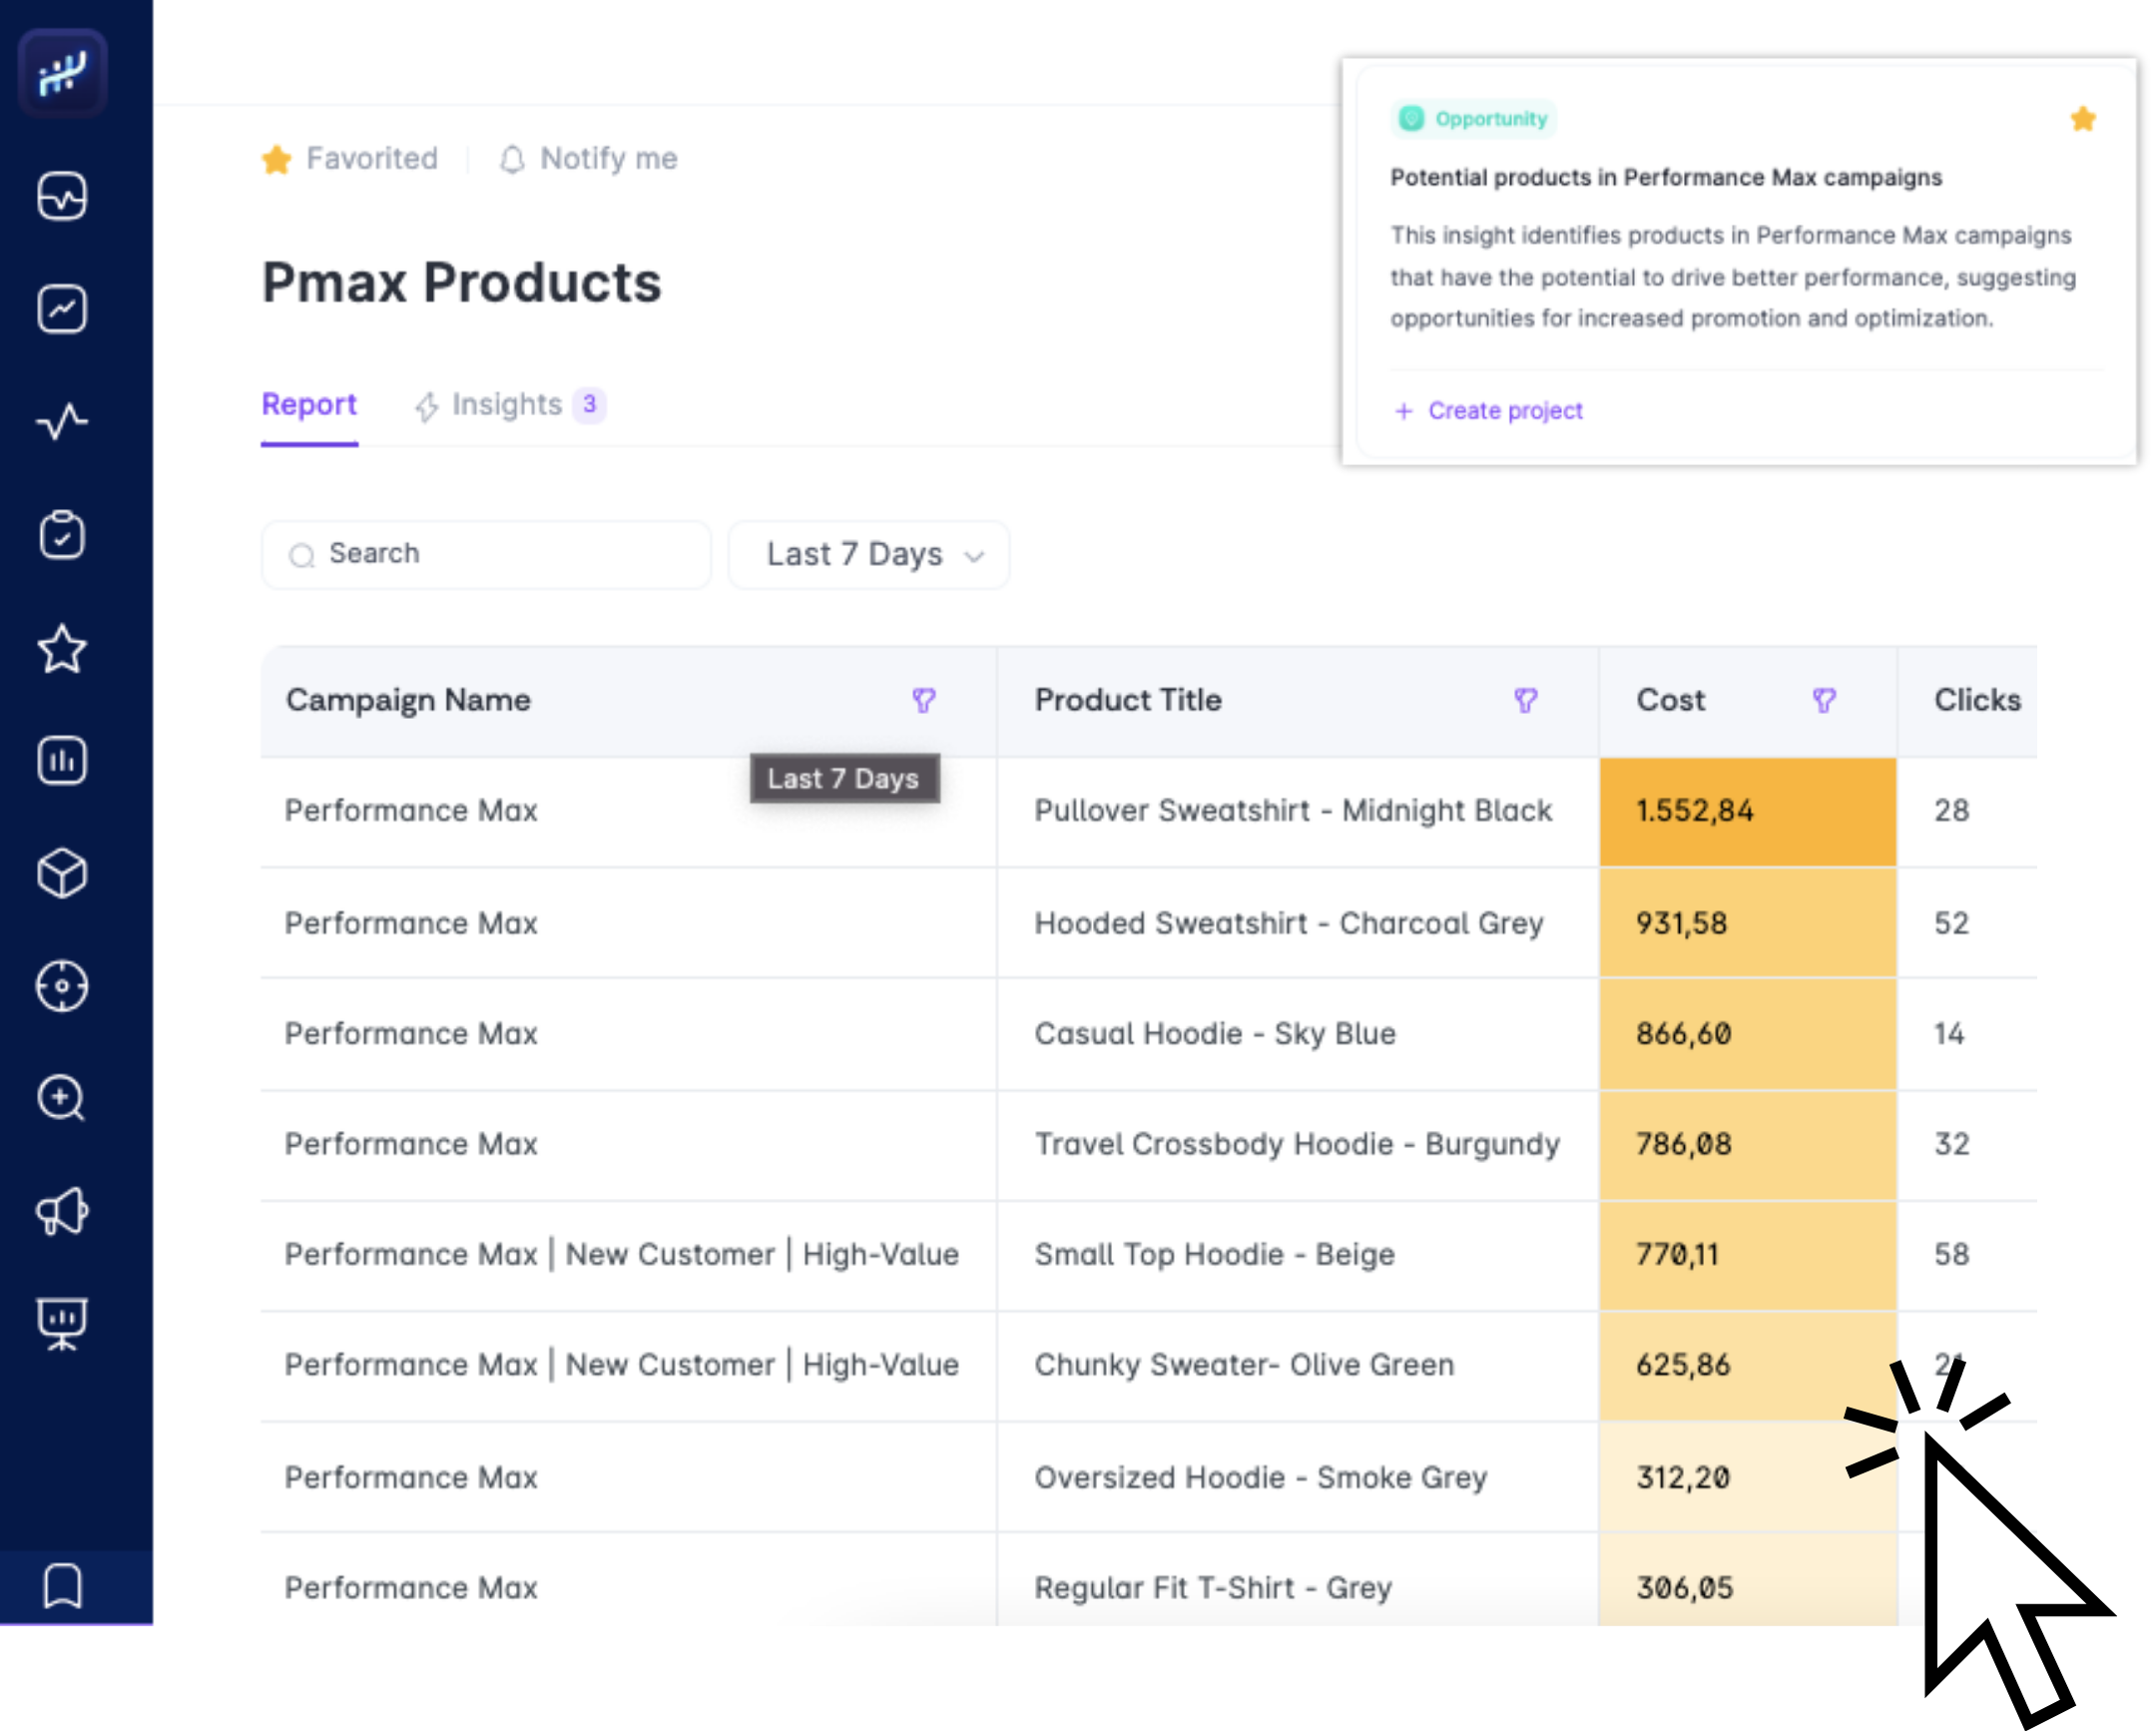Open the magnifier zoom sidebar icon
Image resolution: width=2156 pixels, height=1731 pixels.
(62, 1099)
